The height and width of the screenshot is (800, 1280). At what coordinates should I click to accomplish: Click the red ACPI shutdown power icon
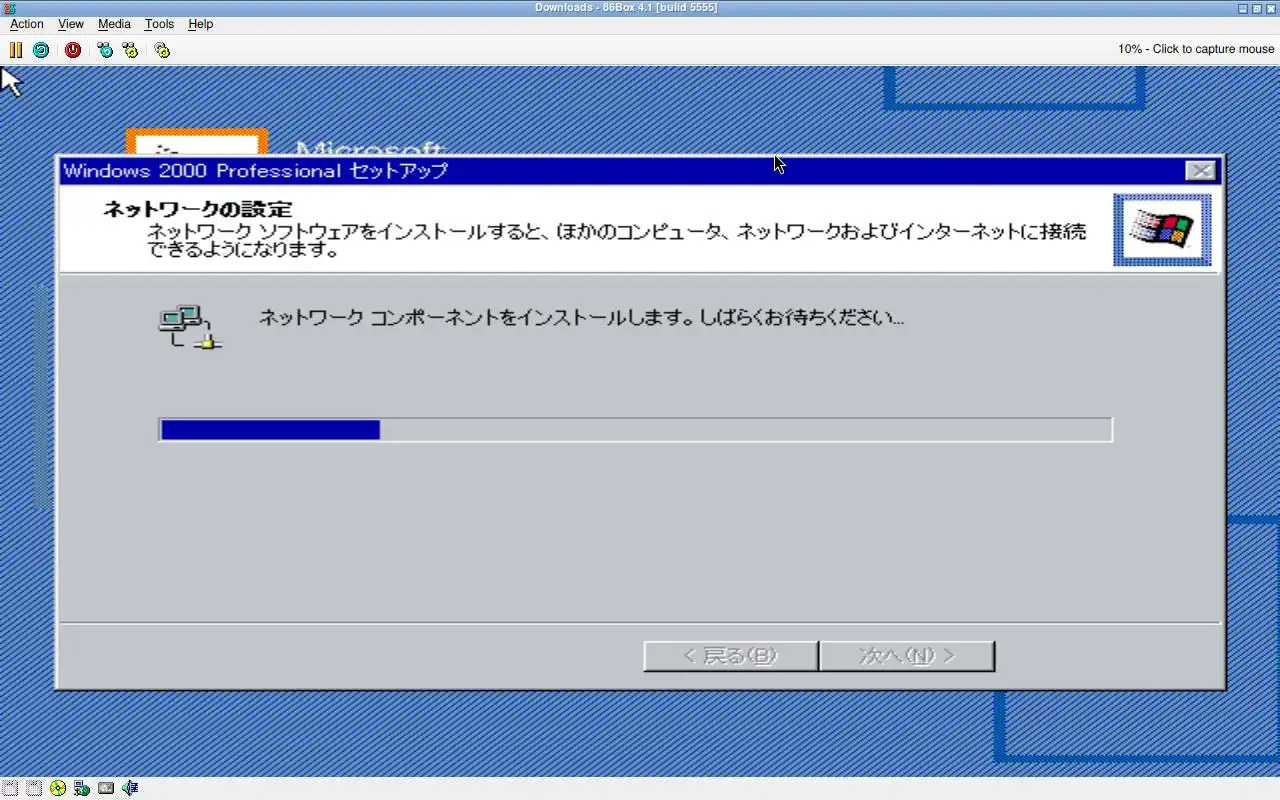[73, 49]
